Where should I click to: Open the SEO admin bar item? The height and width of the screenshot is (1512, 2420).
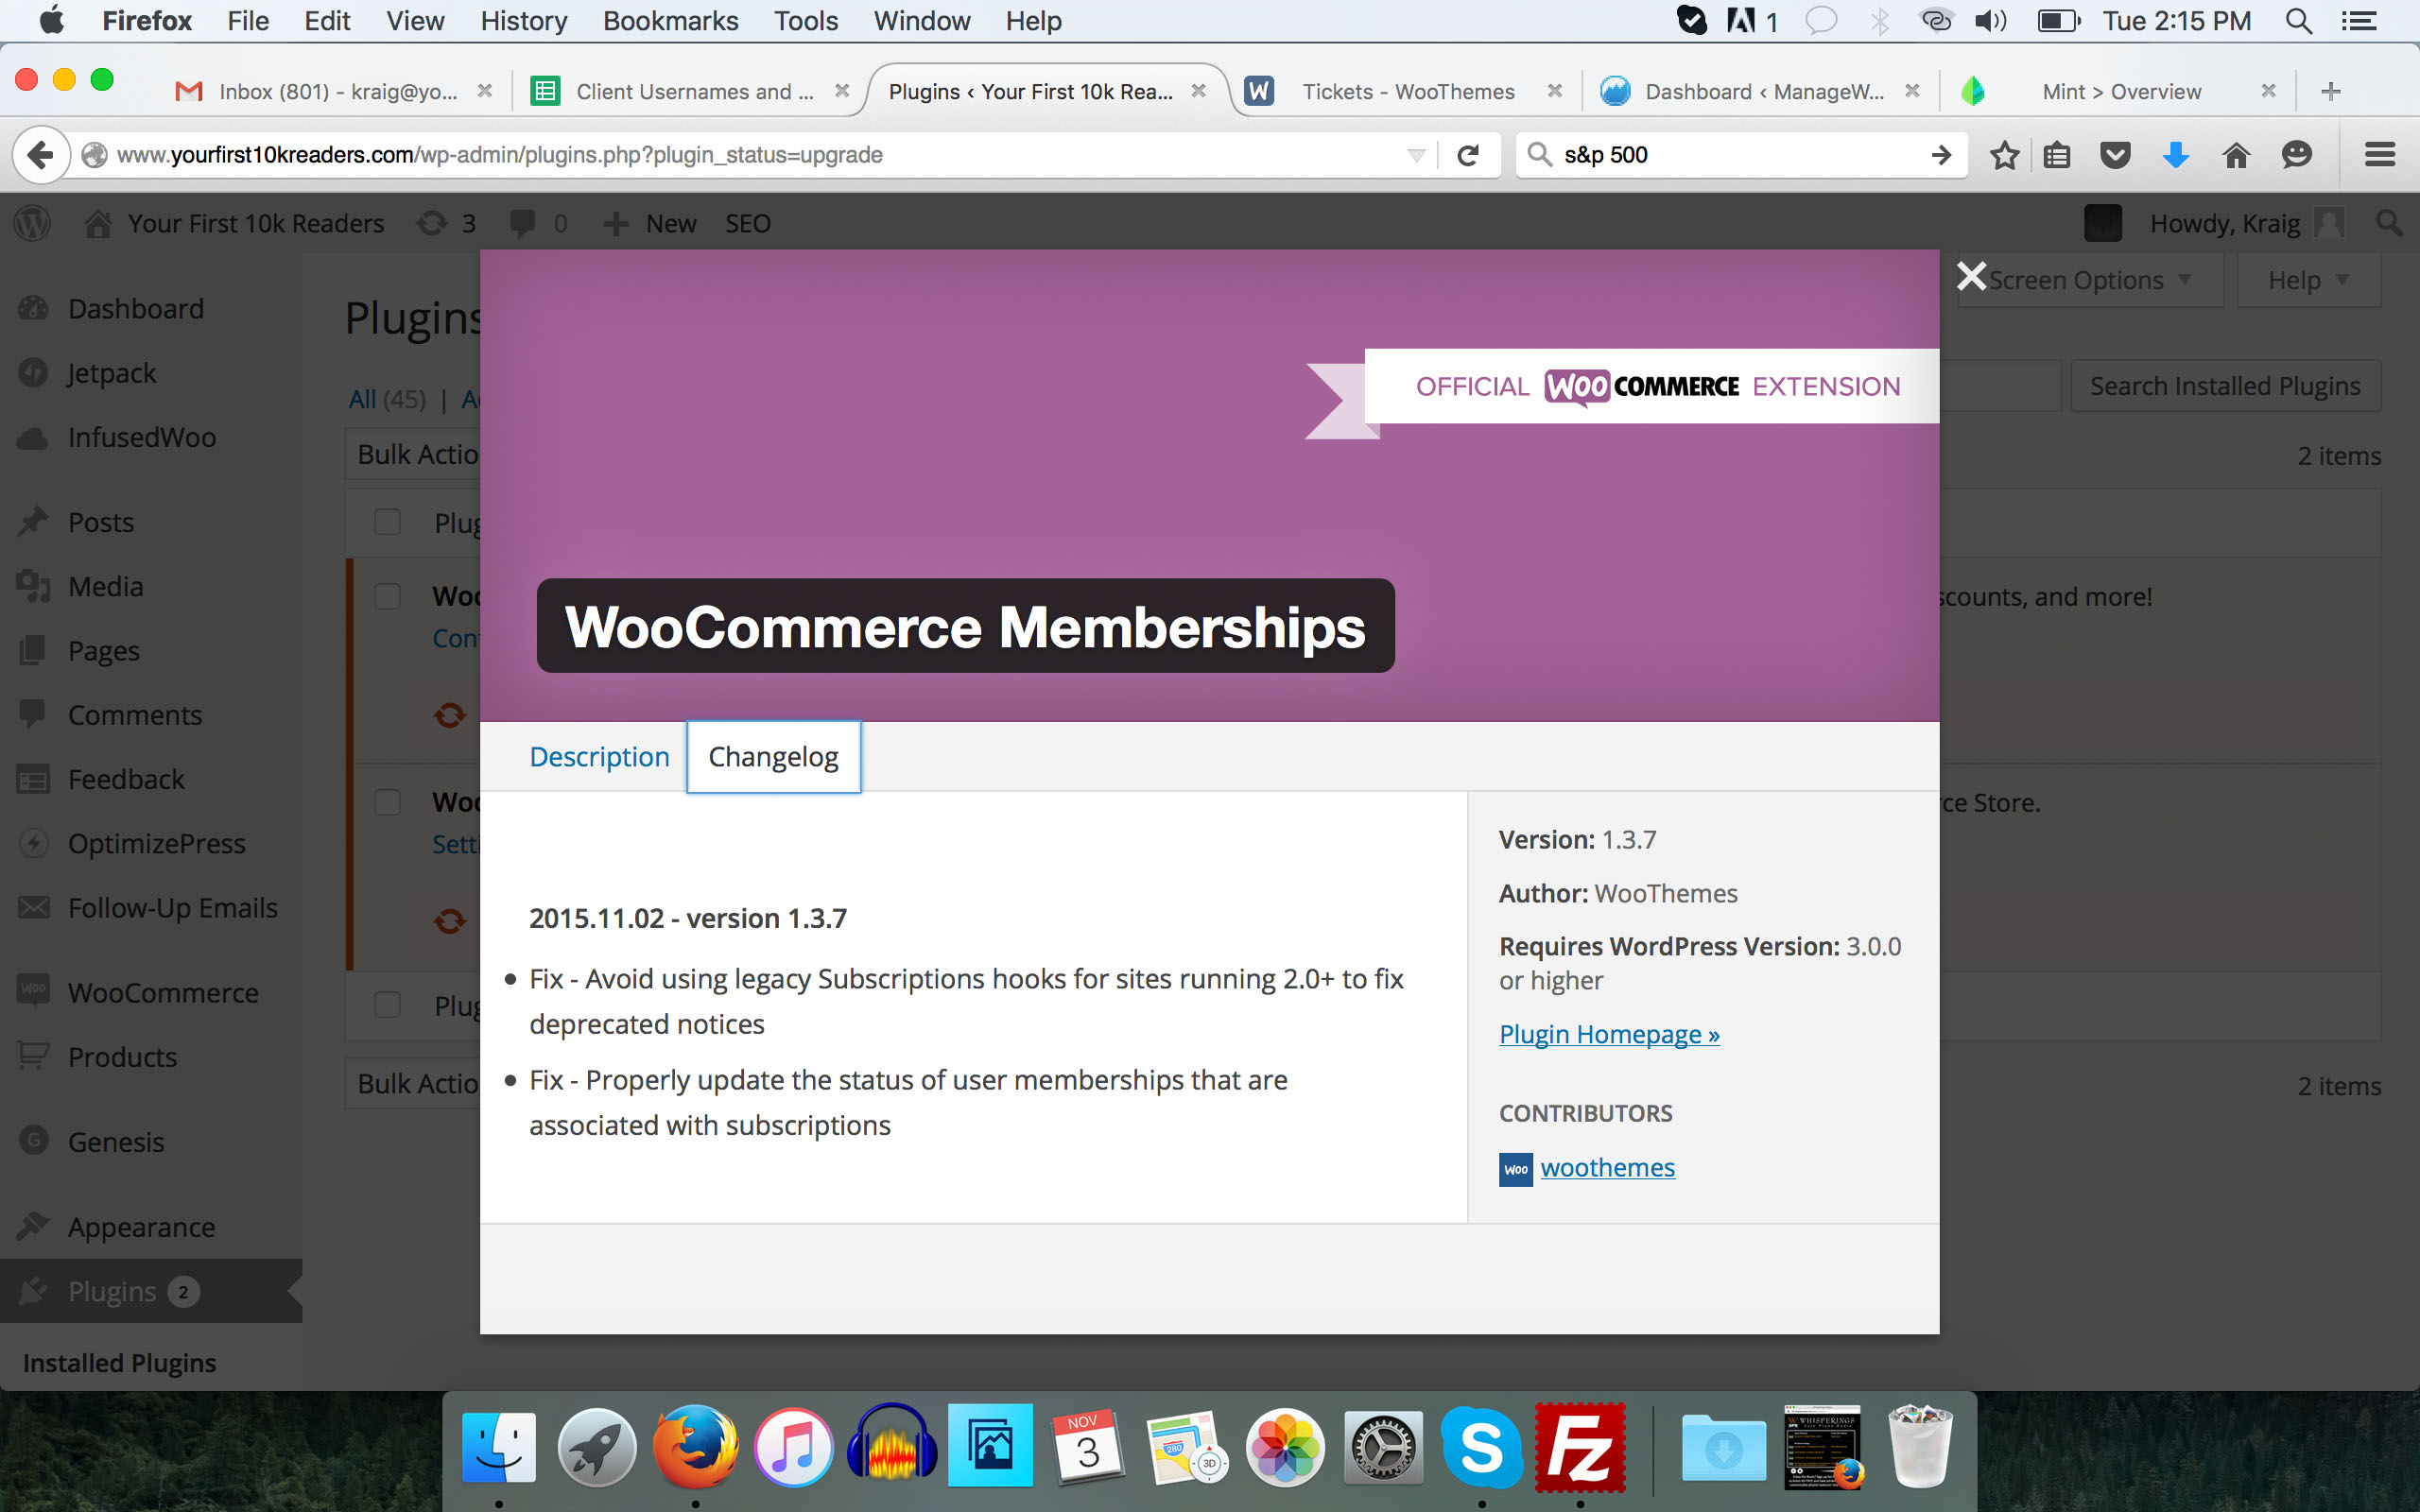pyautogui.click(x=748, y=223)
